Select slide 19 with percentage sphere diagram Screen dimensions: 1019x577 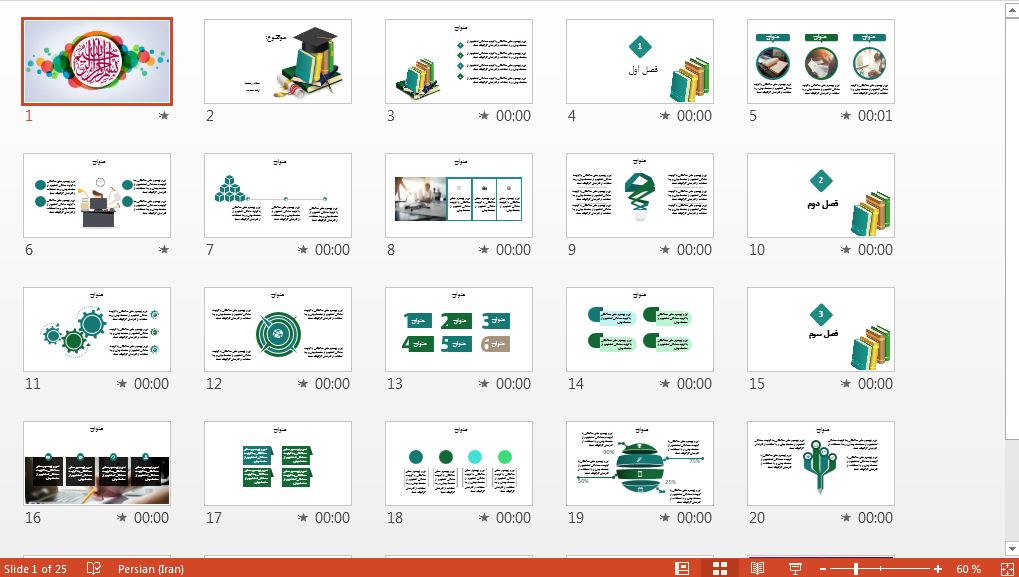(x=639, y=463)
